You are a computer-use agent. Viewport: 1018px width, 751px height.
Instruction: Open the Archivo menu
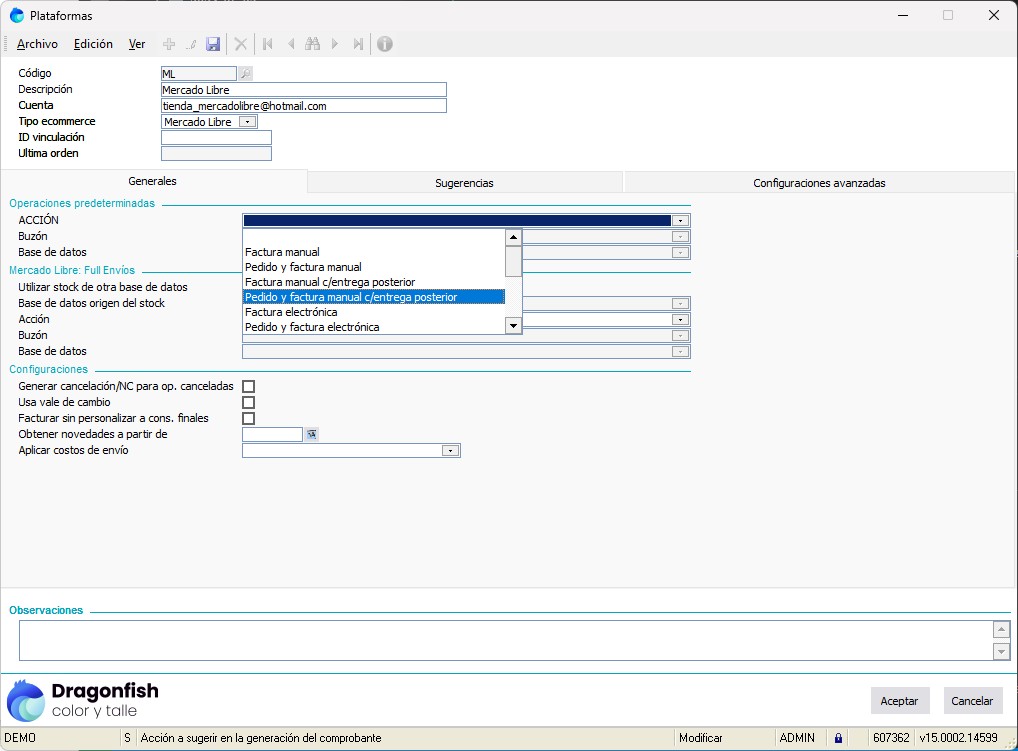coord(37,44)
